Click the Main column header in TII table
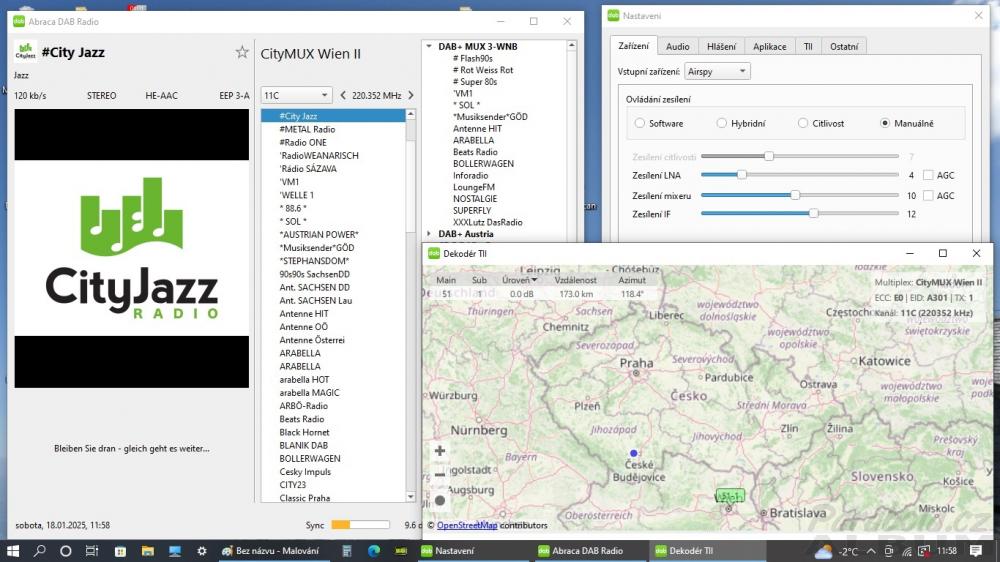The width and height of the screenshot is (1000, 562). pos(446,280)
